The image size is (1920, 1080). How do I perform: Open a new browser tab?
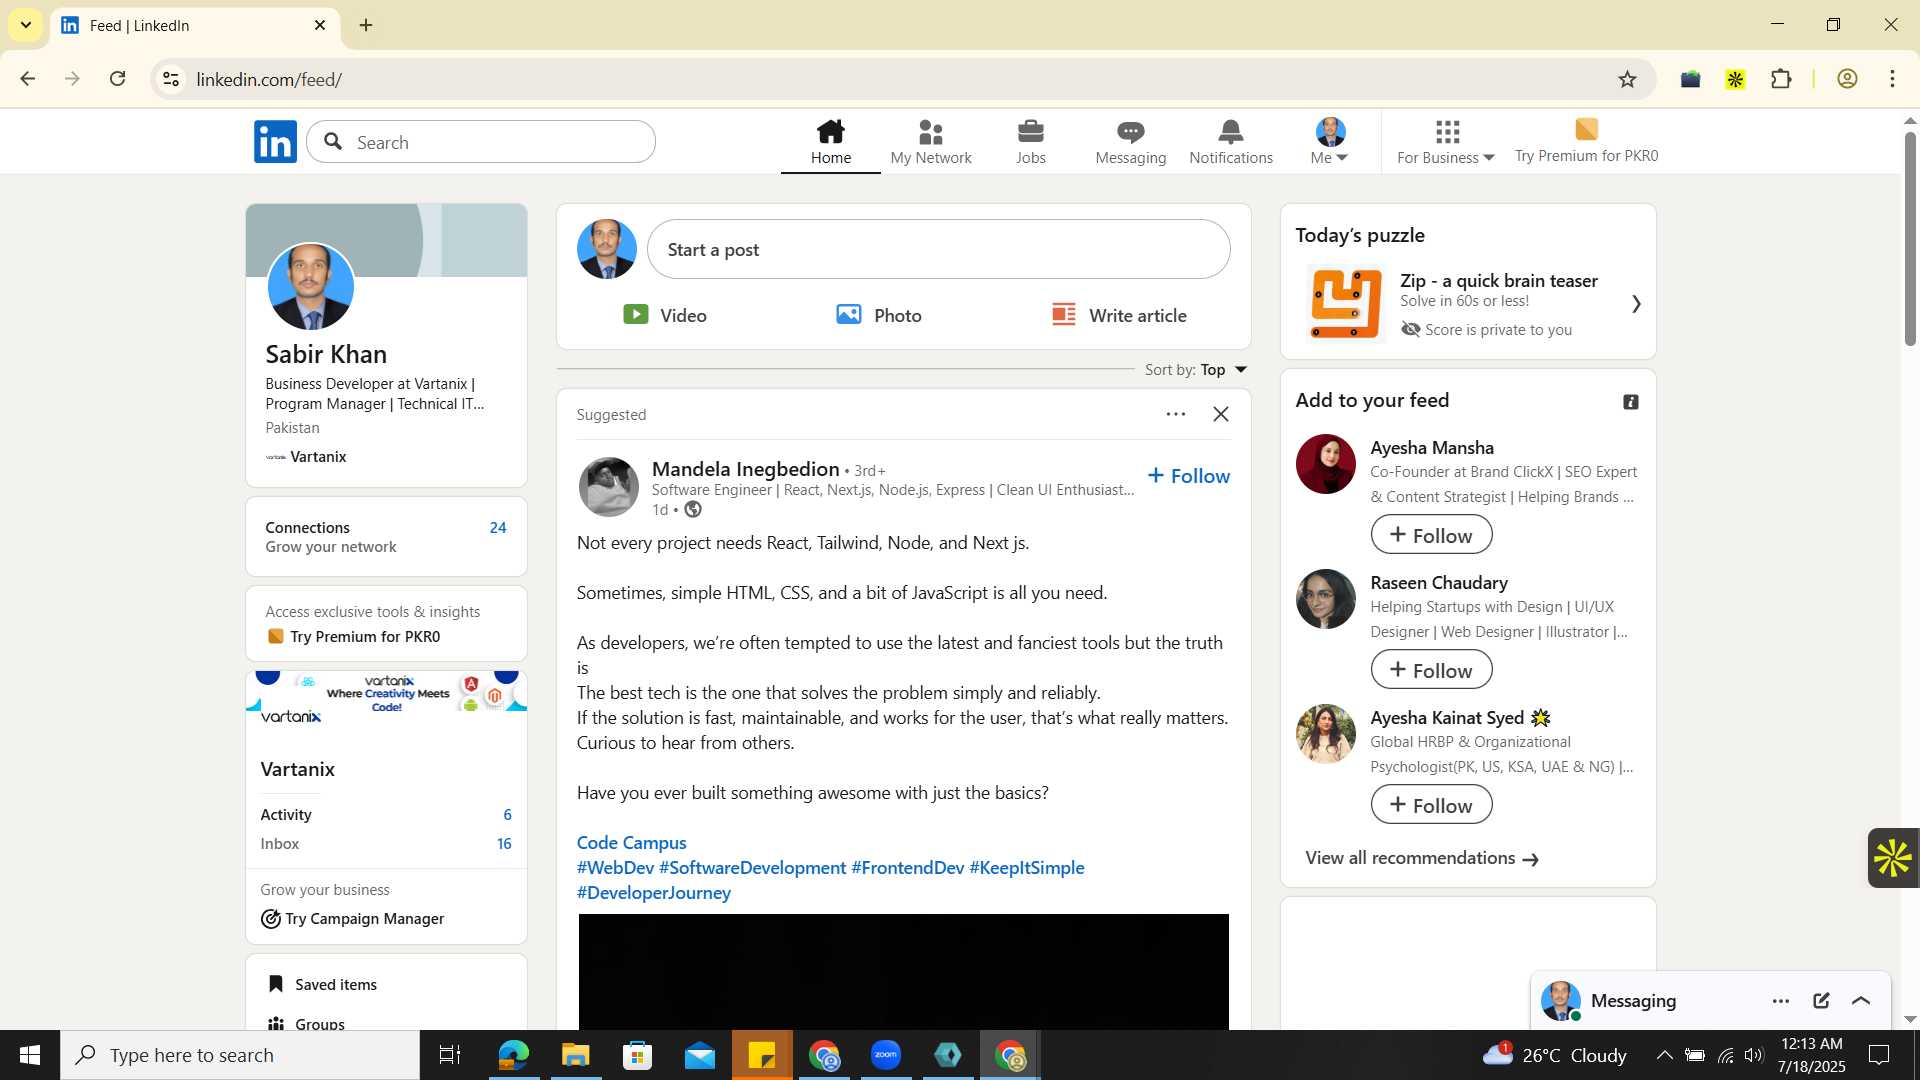click(x=366, y=25)
